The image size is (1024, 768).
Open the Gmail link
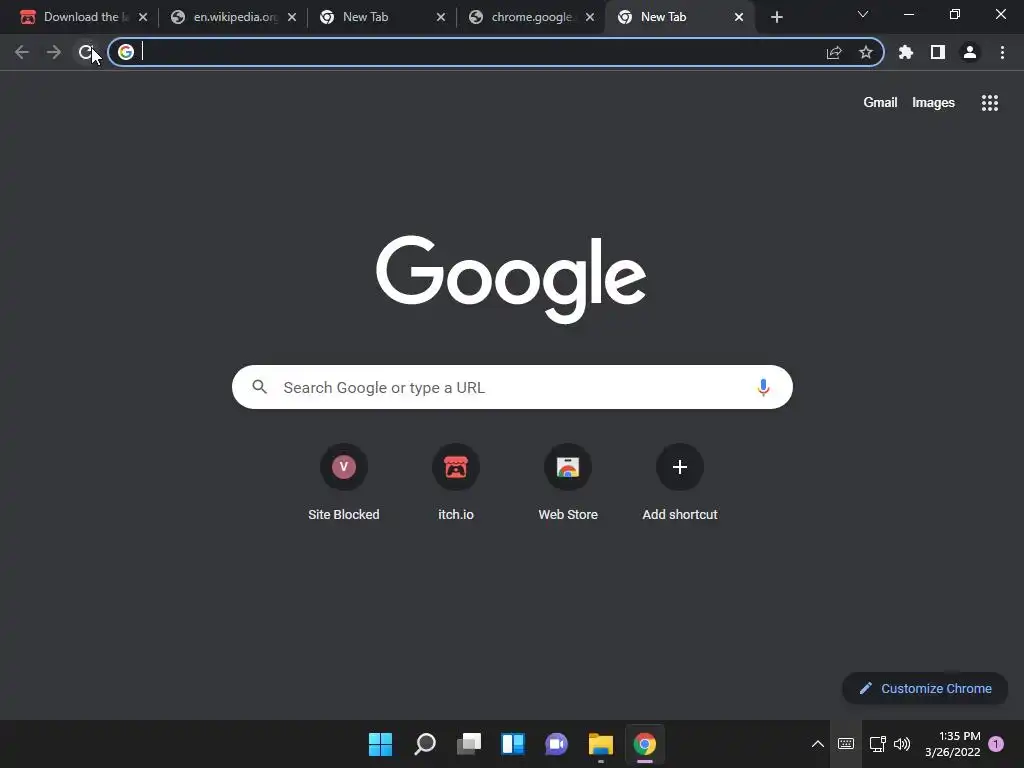(880, 103)
